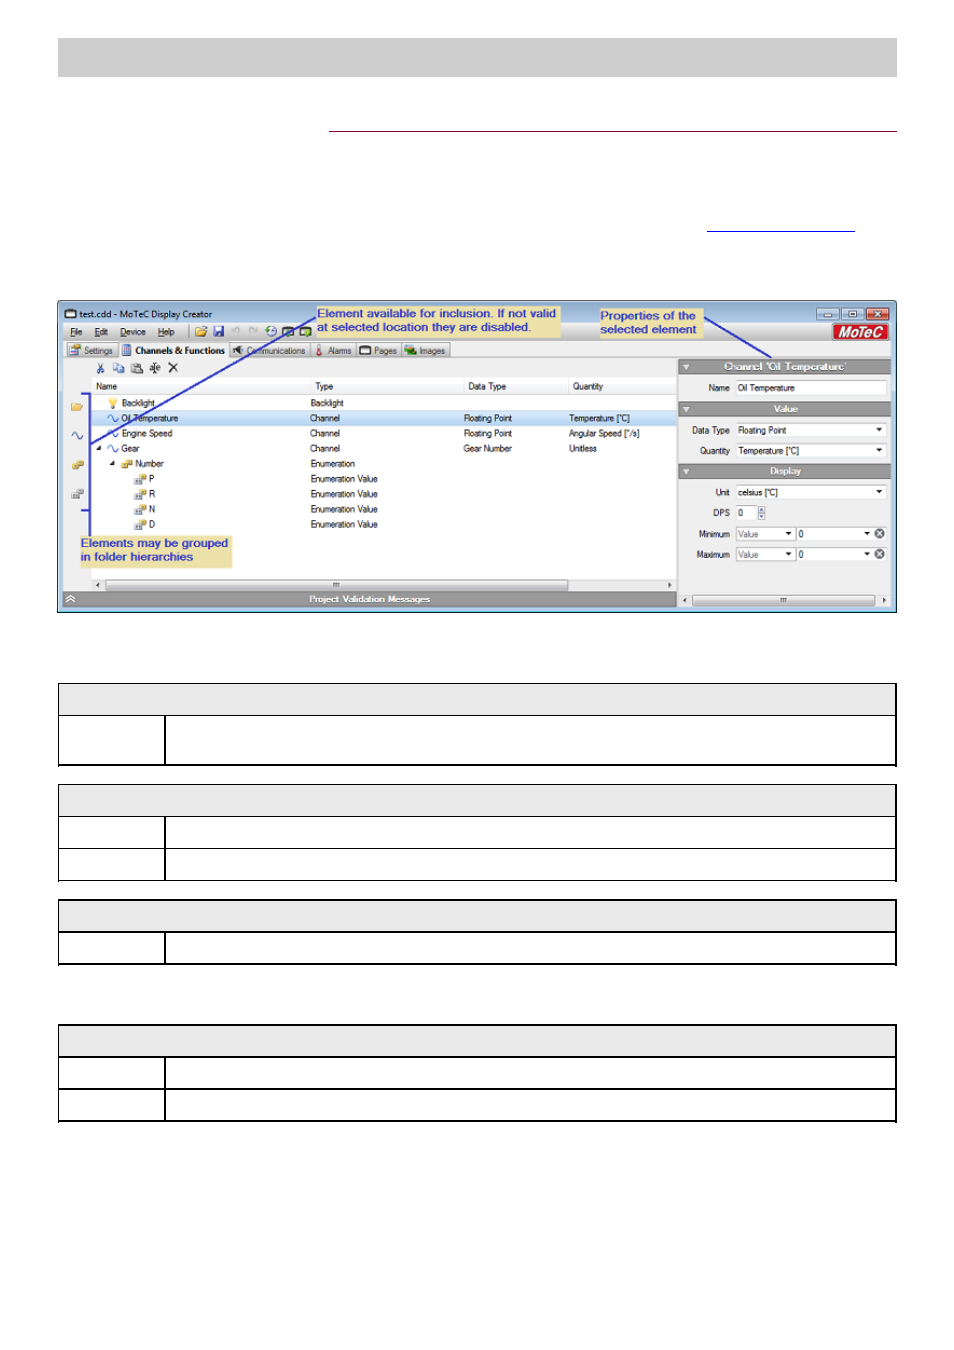Click the 'Angular Speed' quantity cell
Screen dimensions: 954x1350
pyautogui.click(x=604, y=433)
